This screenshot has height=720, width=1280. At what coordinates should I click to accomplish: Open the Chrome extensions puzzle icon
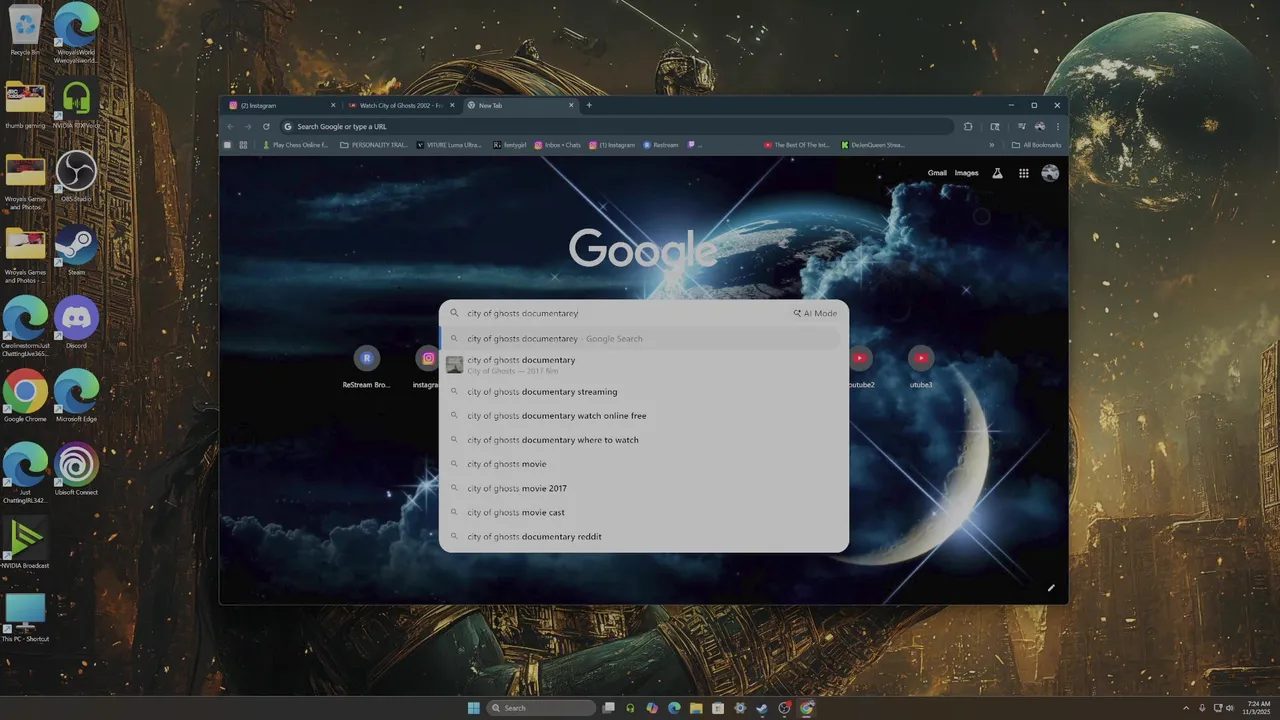coord(968,126)
